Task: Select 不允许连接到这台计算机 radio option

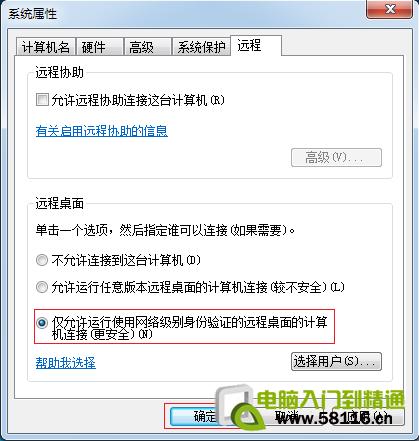Action: [42, 260]
